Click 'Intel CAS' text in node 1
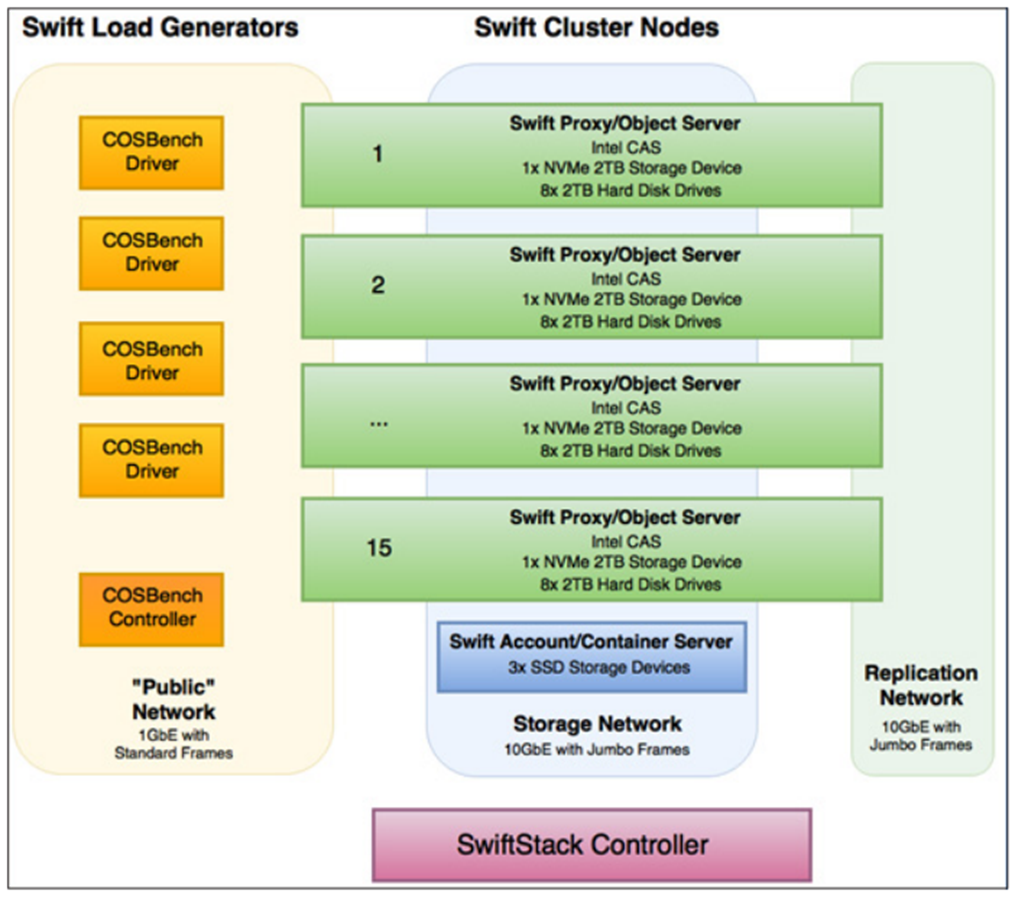Viewport: 1015px width, 897px height. pos(626,148)
